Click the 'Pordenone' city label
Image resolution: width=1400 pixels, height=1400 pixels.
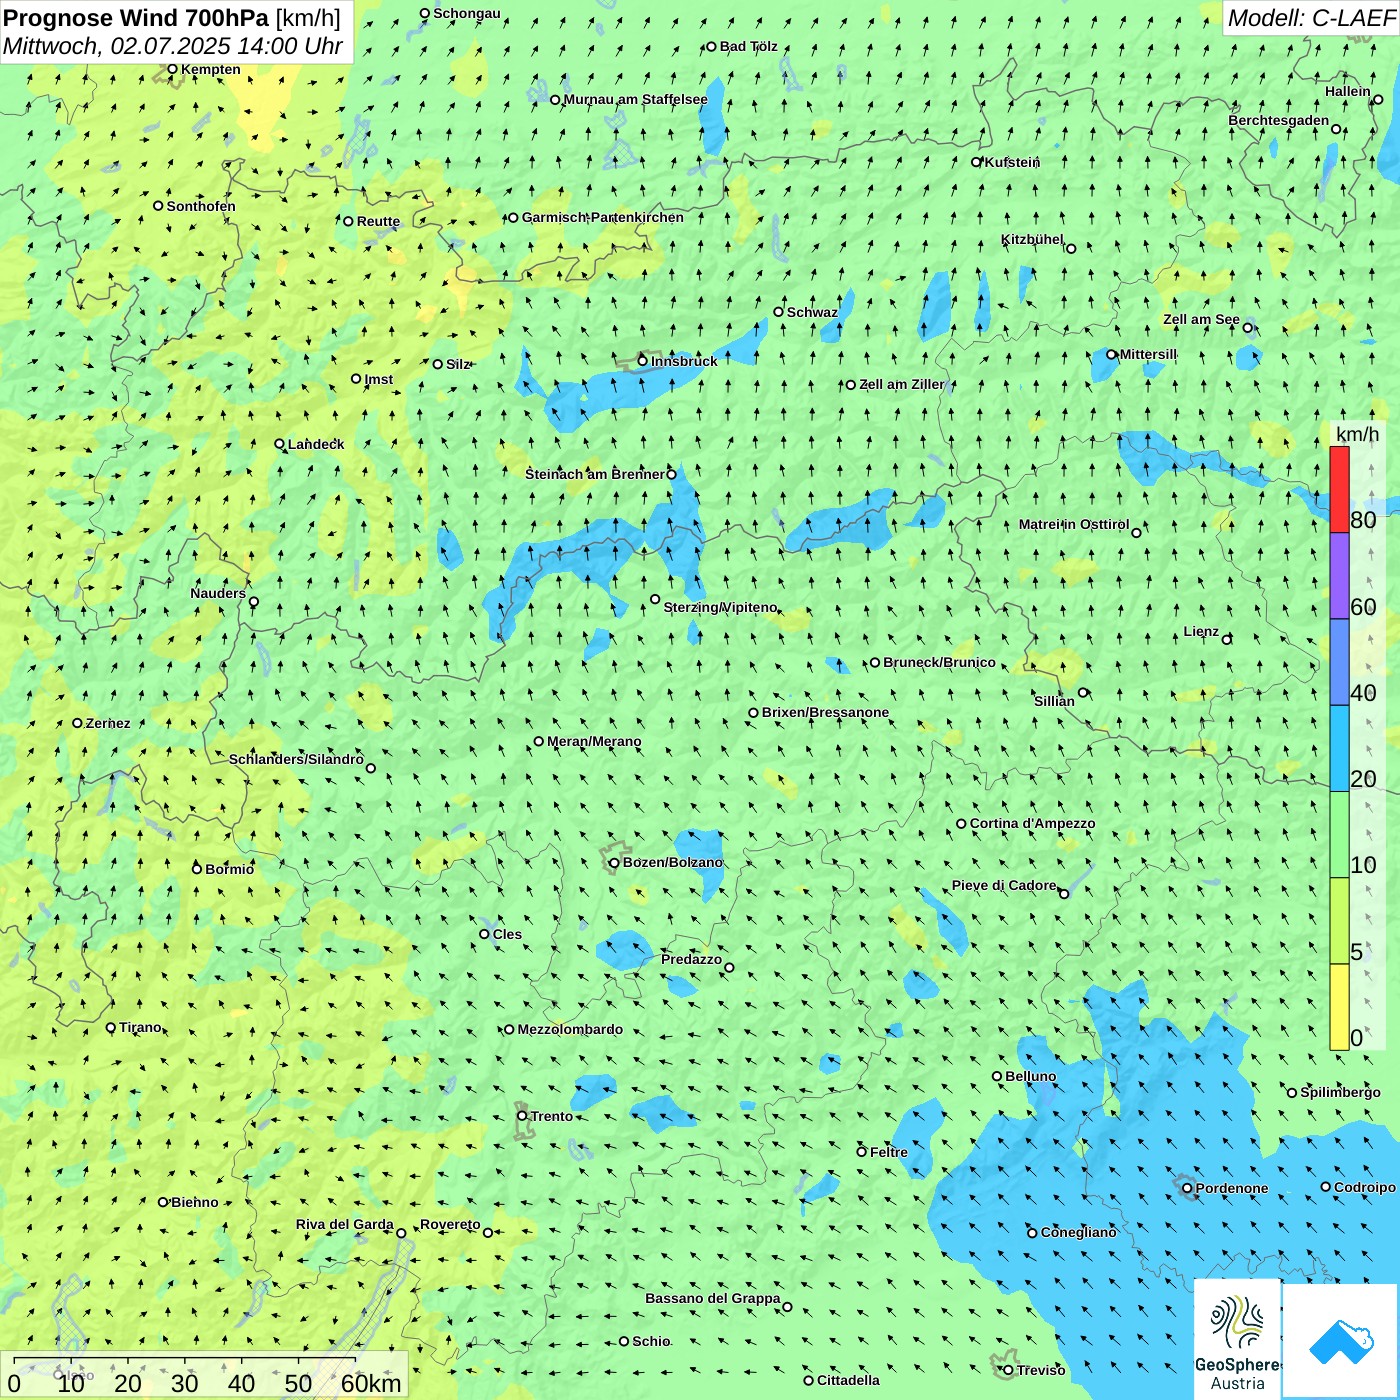[1232, 1188]
